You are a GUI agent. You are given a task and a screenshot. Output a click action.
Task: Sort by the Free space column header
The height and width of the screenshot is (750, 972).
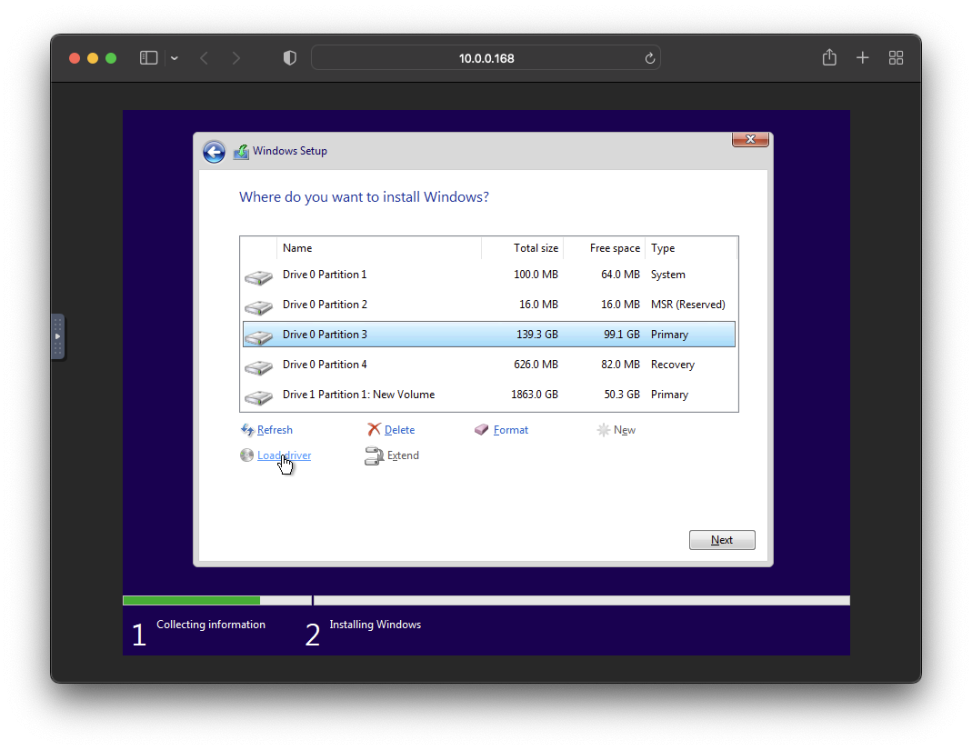tap(604, 248)
